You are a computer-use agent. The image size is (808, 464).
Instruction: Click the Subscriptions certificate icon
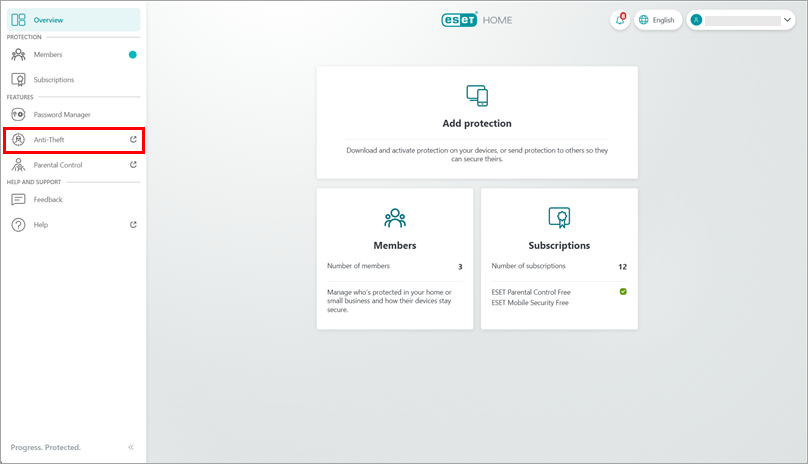click(558, 217)
